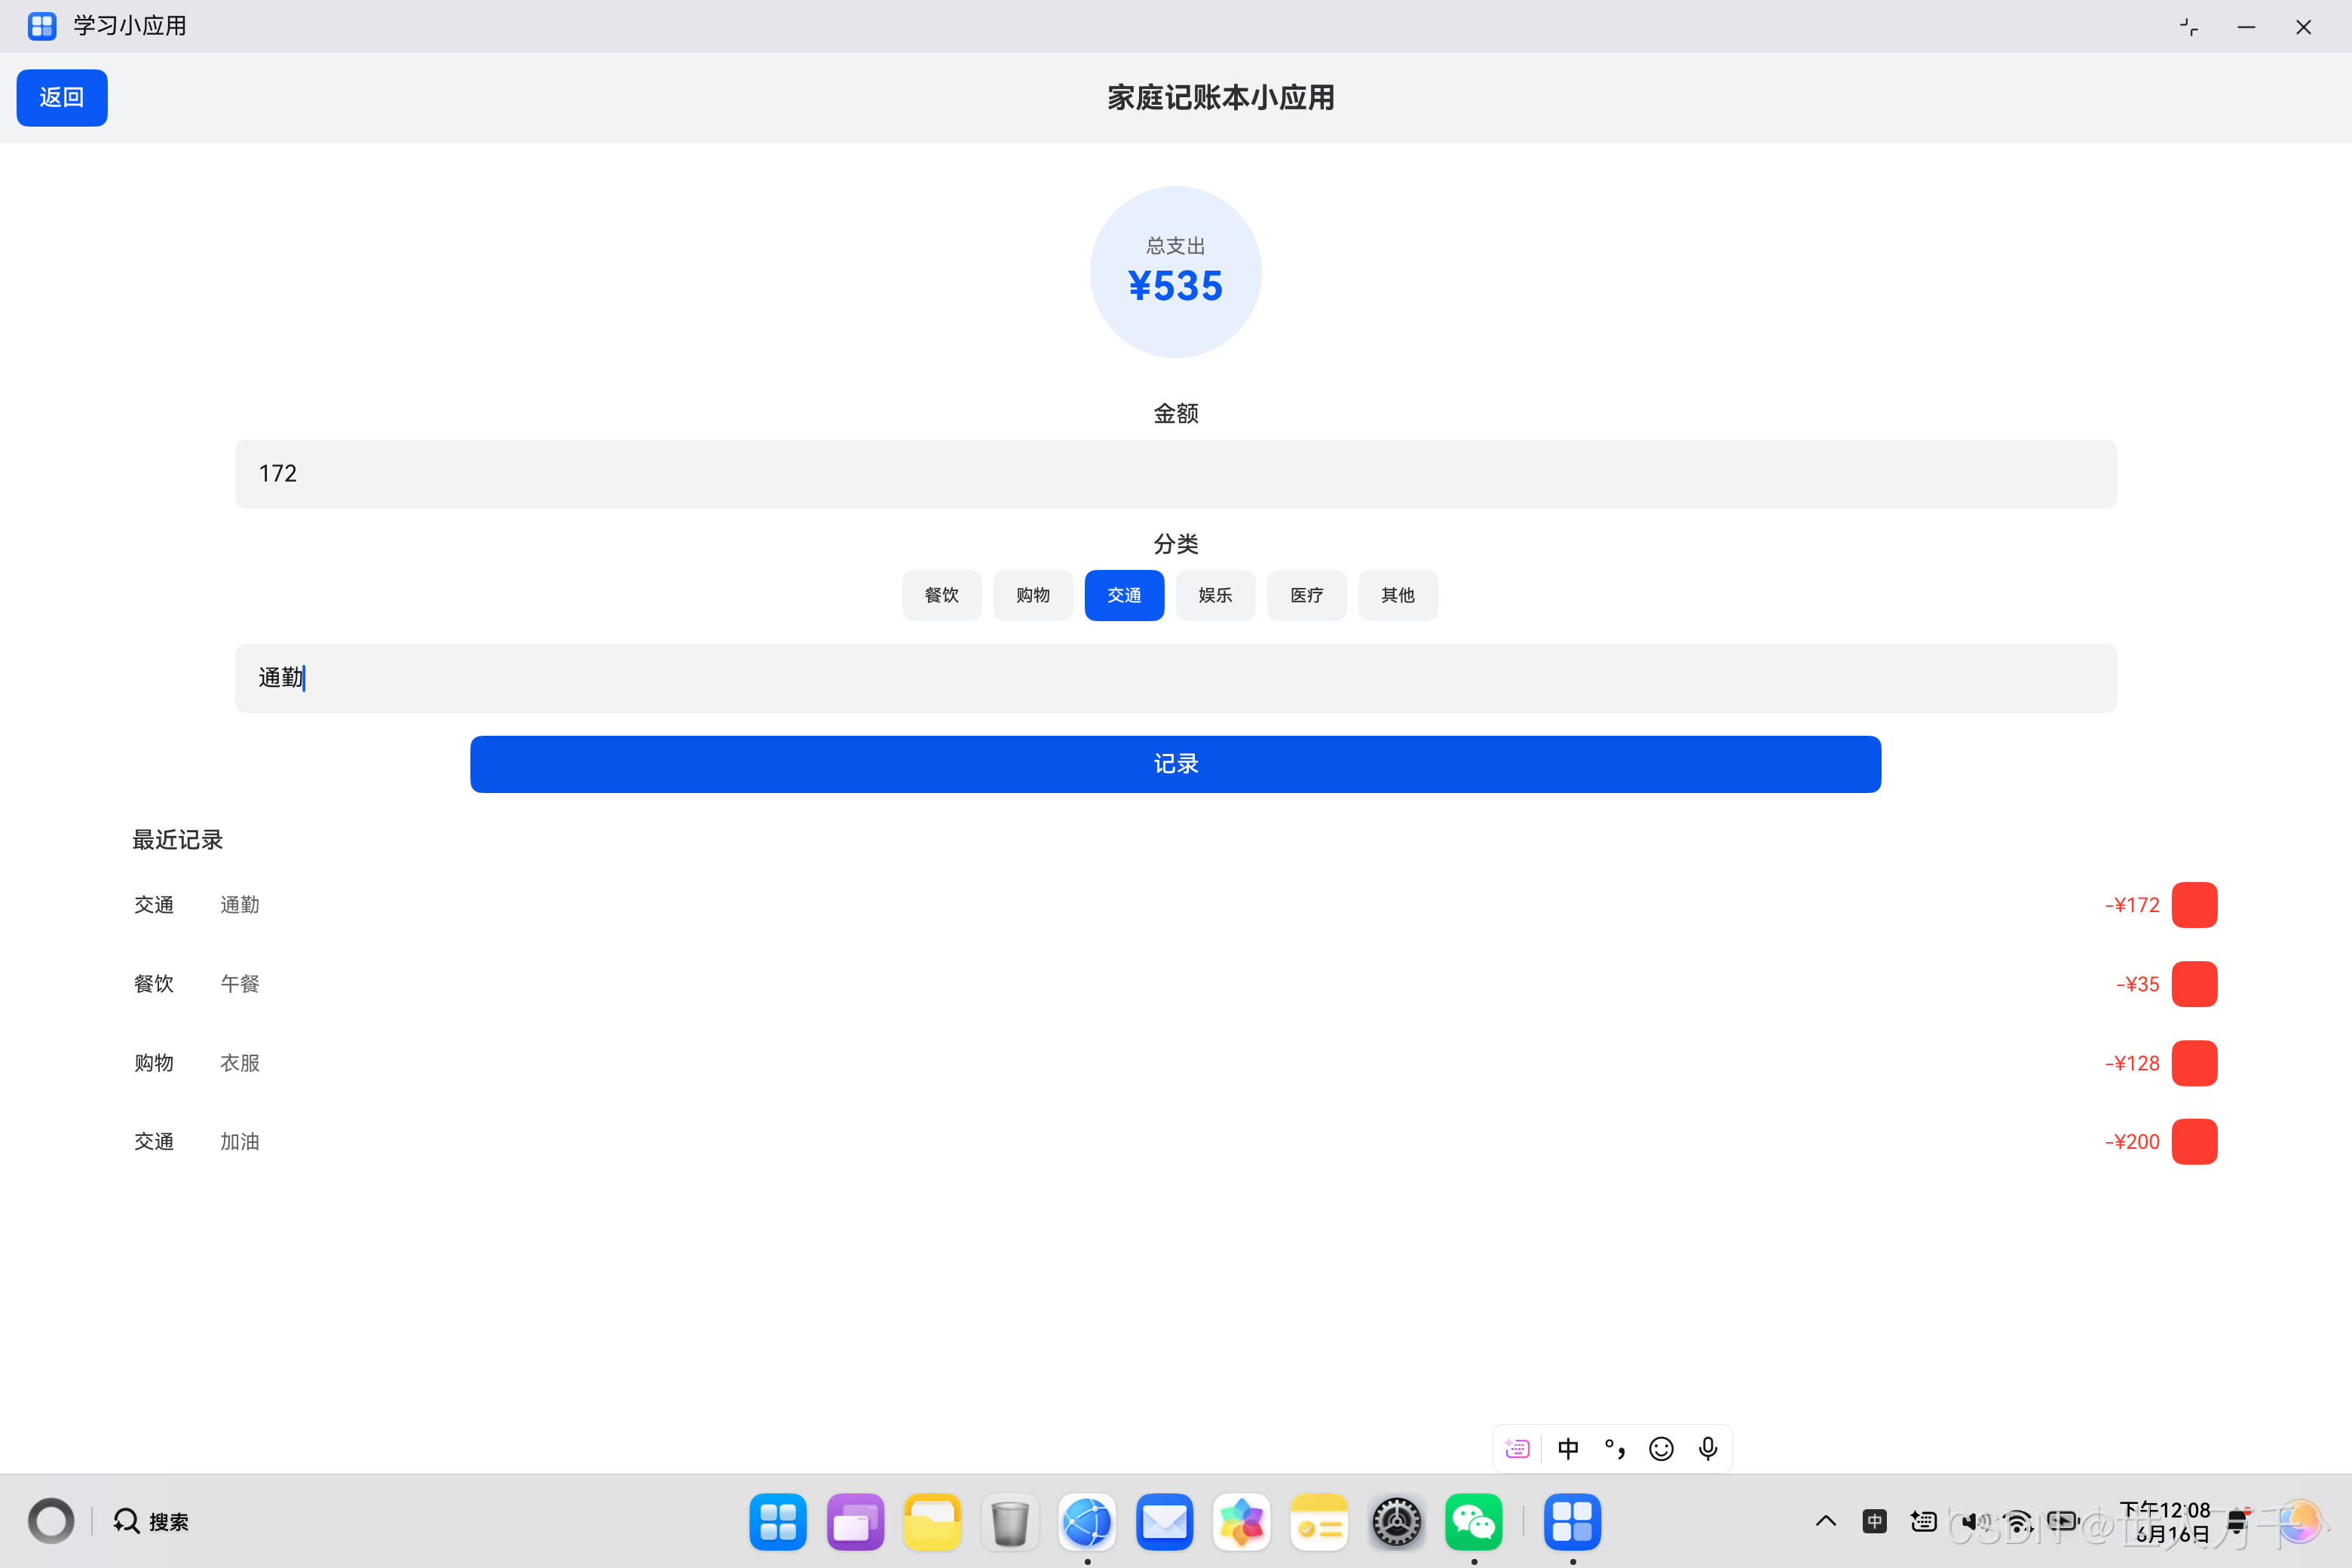This screenshot has height=1568, width=2352.
Task: Click the -¥128 amount
Action: (2132, 1063)
